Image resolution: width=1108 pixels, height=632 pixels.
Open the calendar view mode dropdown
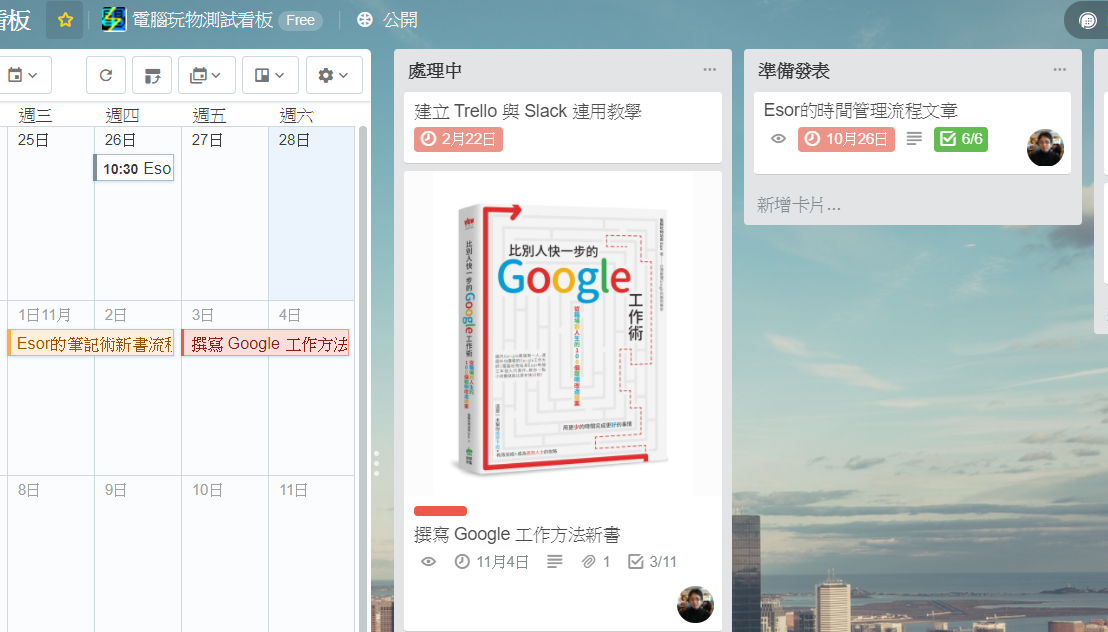[206, 75]
